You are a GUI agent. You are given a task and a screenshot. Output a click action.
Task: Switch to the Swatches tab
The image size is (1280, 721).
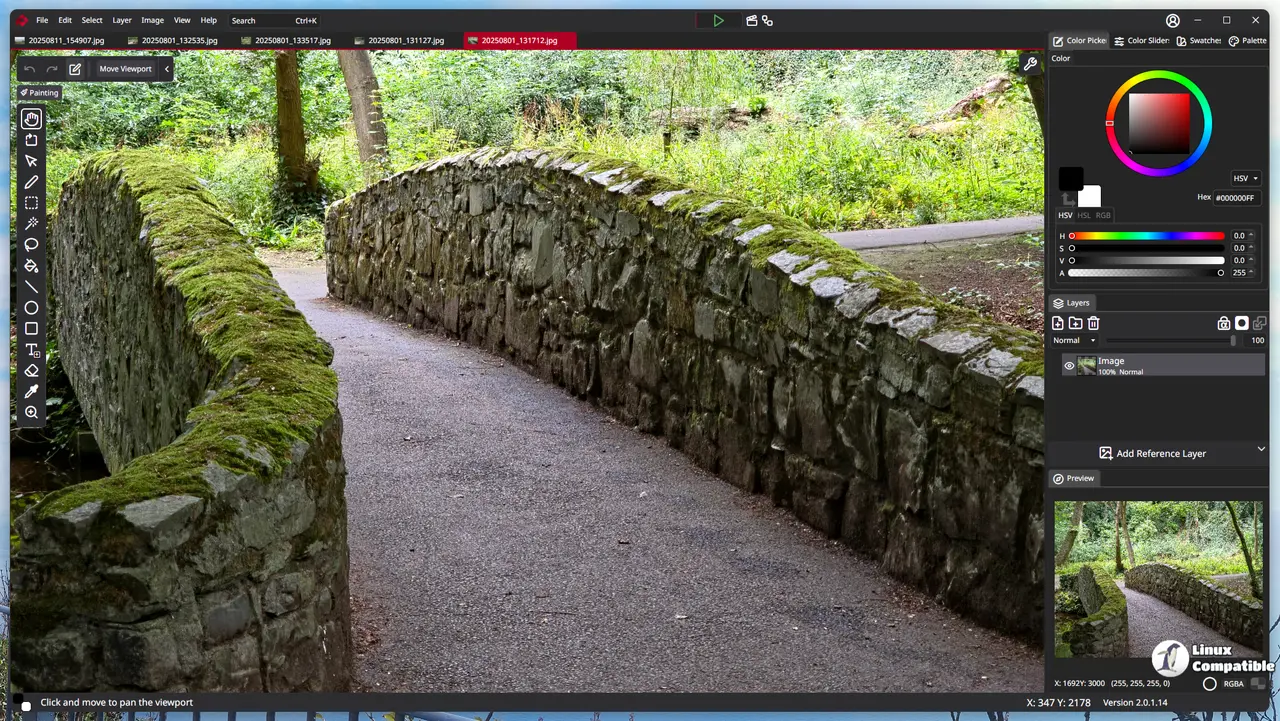(x=1198, y=41)
